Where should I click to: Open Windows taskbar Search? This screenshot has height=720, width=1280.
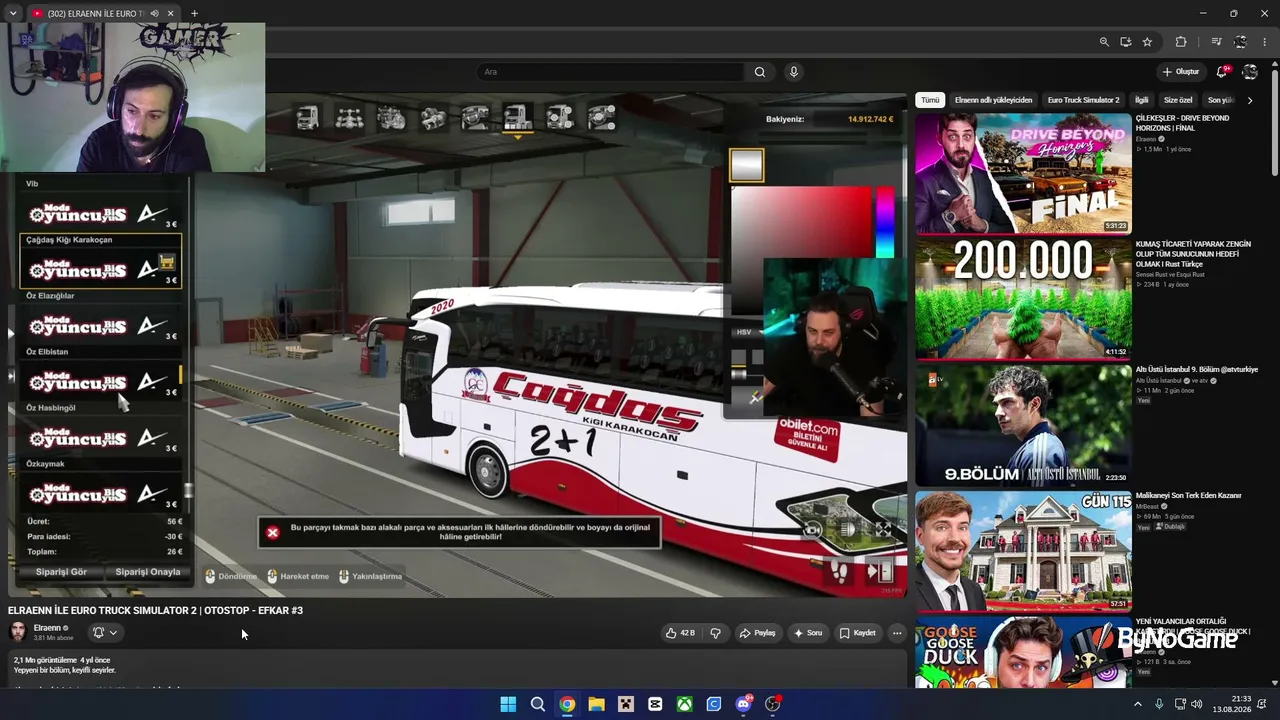pyautogui.click(x=538, y=704)
